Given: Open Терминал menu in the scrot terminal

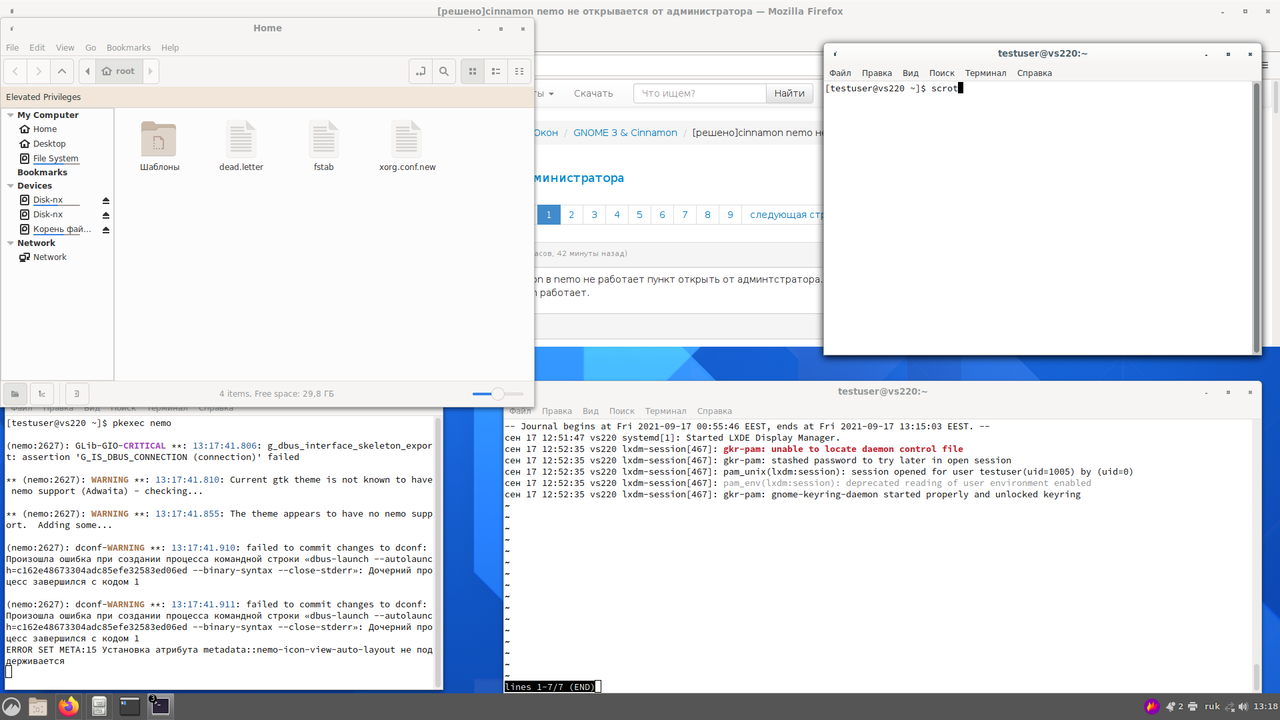Looking at the screenshot, I should click(986, 73).
